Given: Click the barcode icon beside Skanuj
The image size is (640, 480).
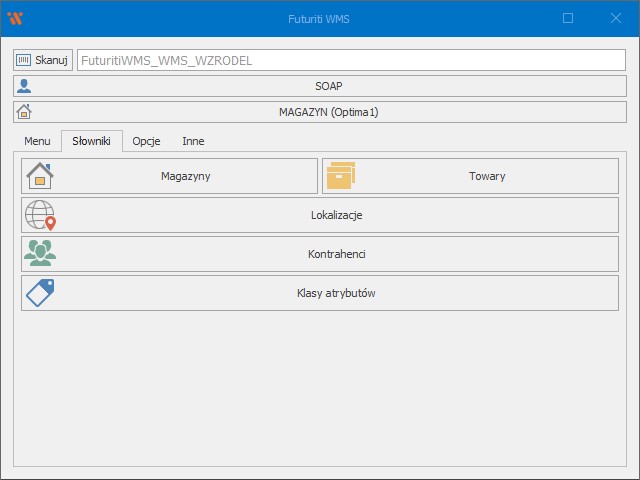Looking at the screenshot, I should click(x=24, y=60).
